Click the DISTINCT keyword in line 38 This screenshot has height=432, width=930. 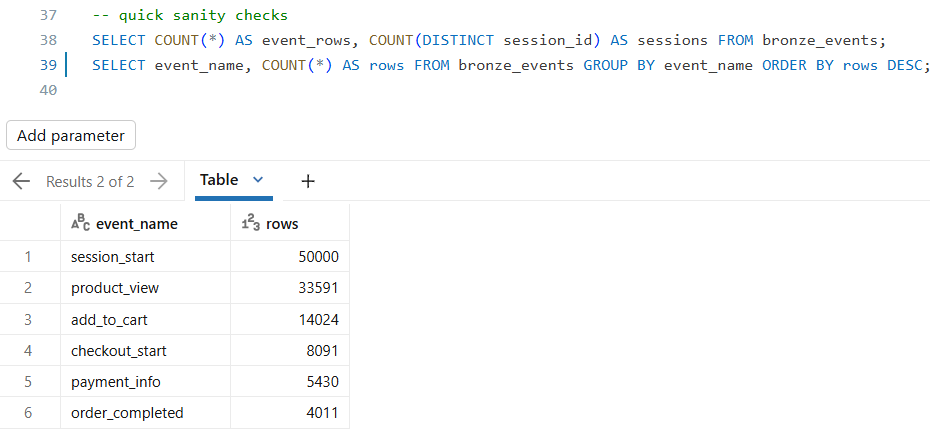pos(458,40)
